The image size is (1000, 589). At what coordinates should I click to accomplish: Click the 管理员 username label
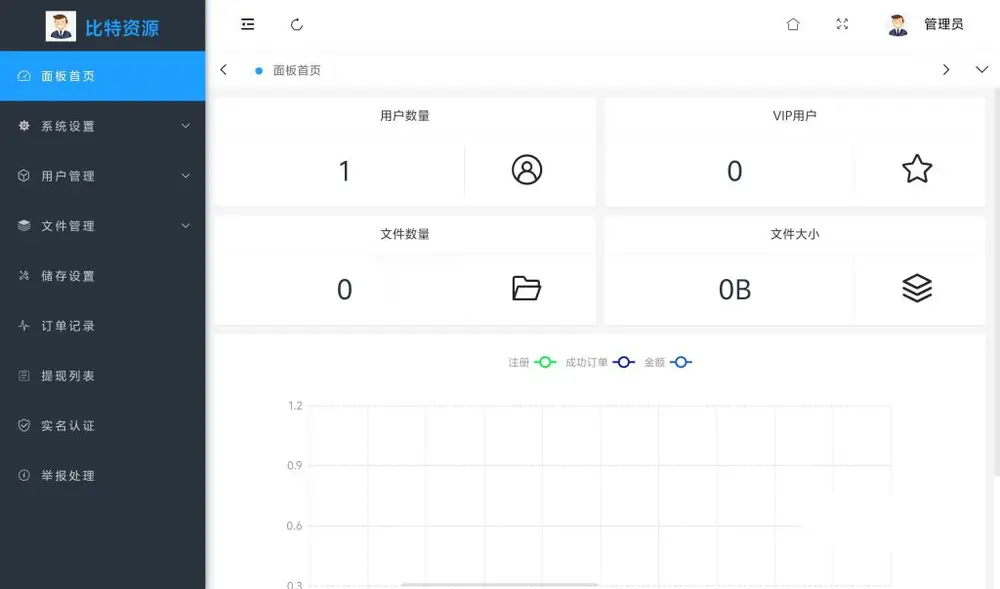pos(943,24)
